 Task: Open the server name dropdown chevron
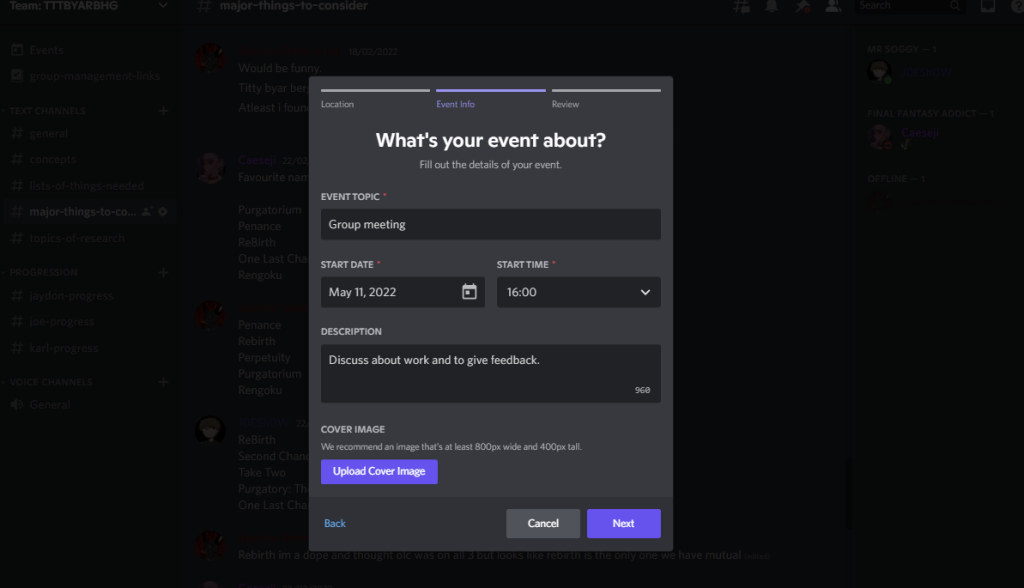(163, 6)
